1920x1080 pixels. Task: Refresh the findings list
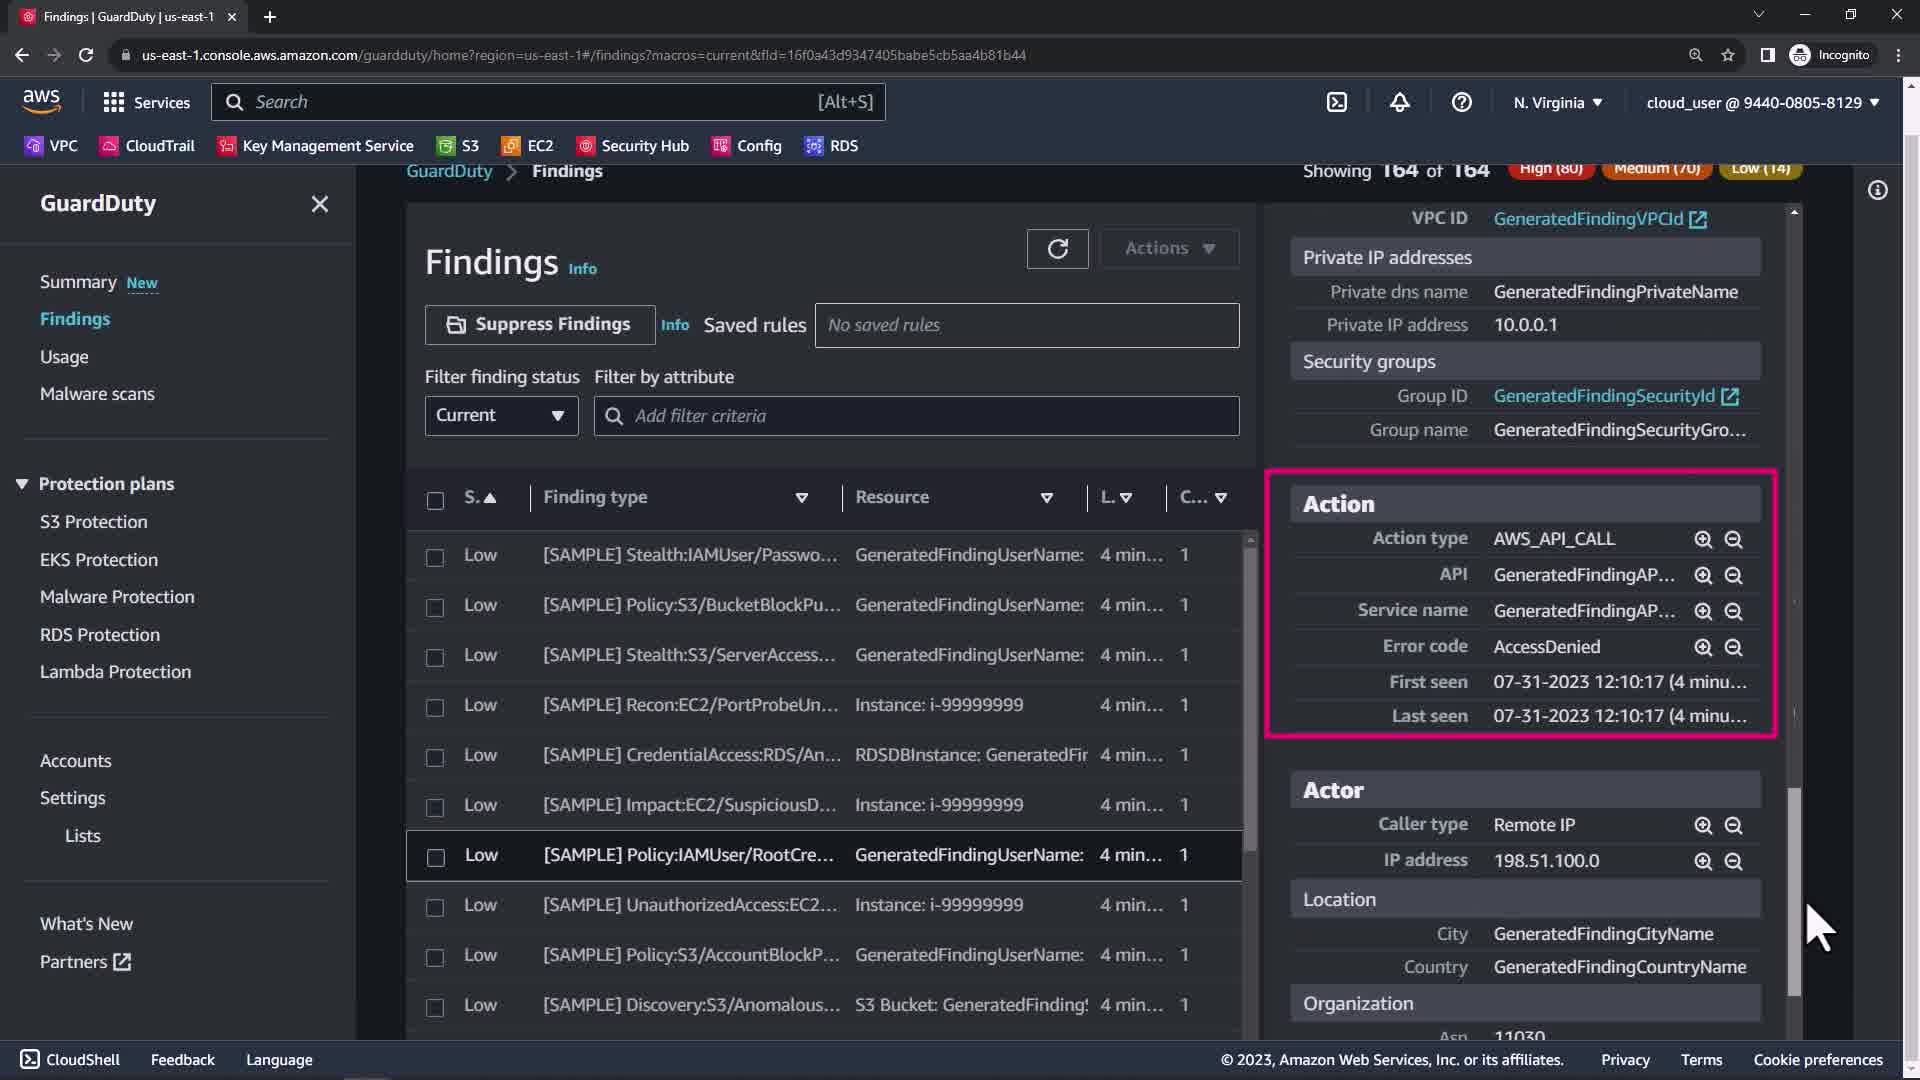(x=1057, y=249)
